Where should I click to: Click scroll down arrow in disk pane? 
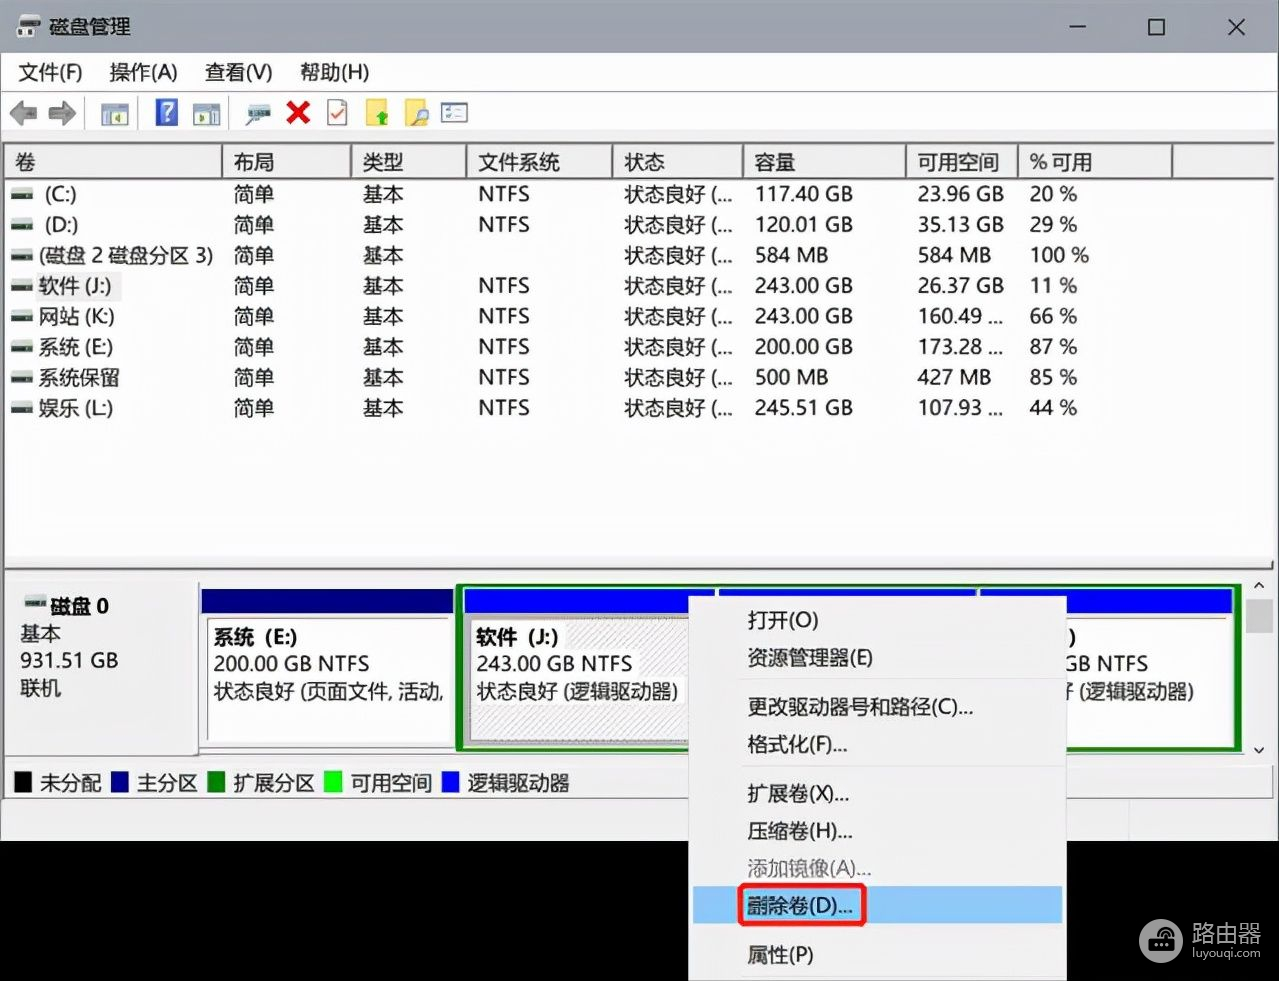tap(1259, 749)
